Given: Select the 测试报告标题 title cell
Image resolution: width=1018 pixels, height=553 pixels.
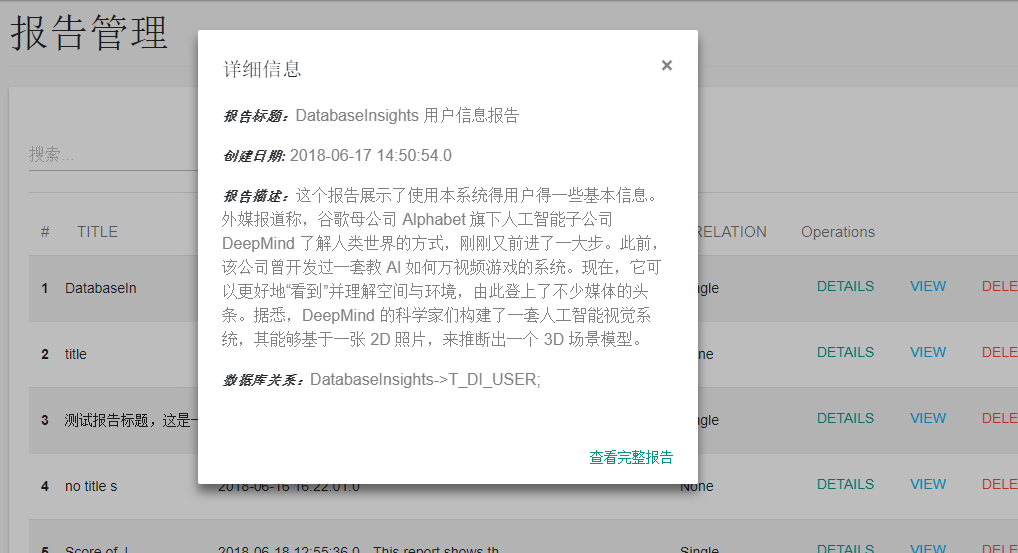Looking at the screenshot, I should pyautogui.click(x=130, y=421).
